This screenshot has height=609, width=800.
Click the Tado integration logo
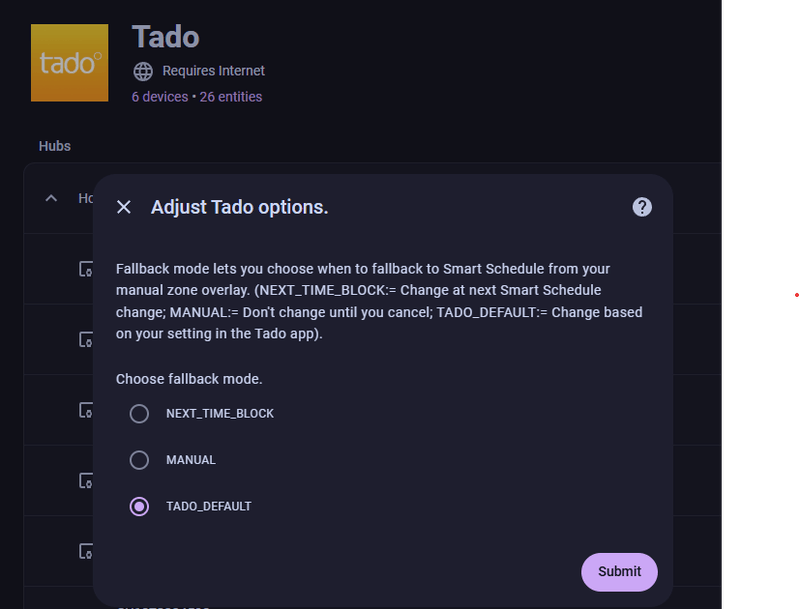[69, 64]
